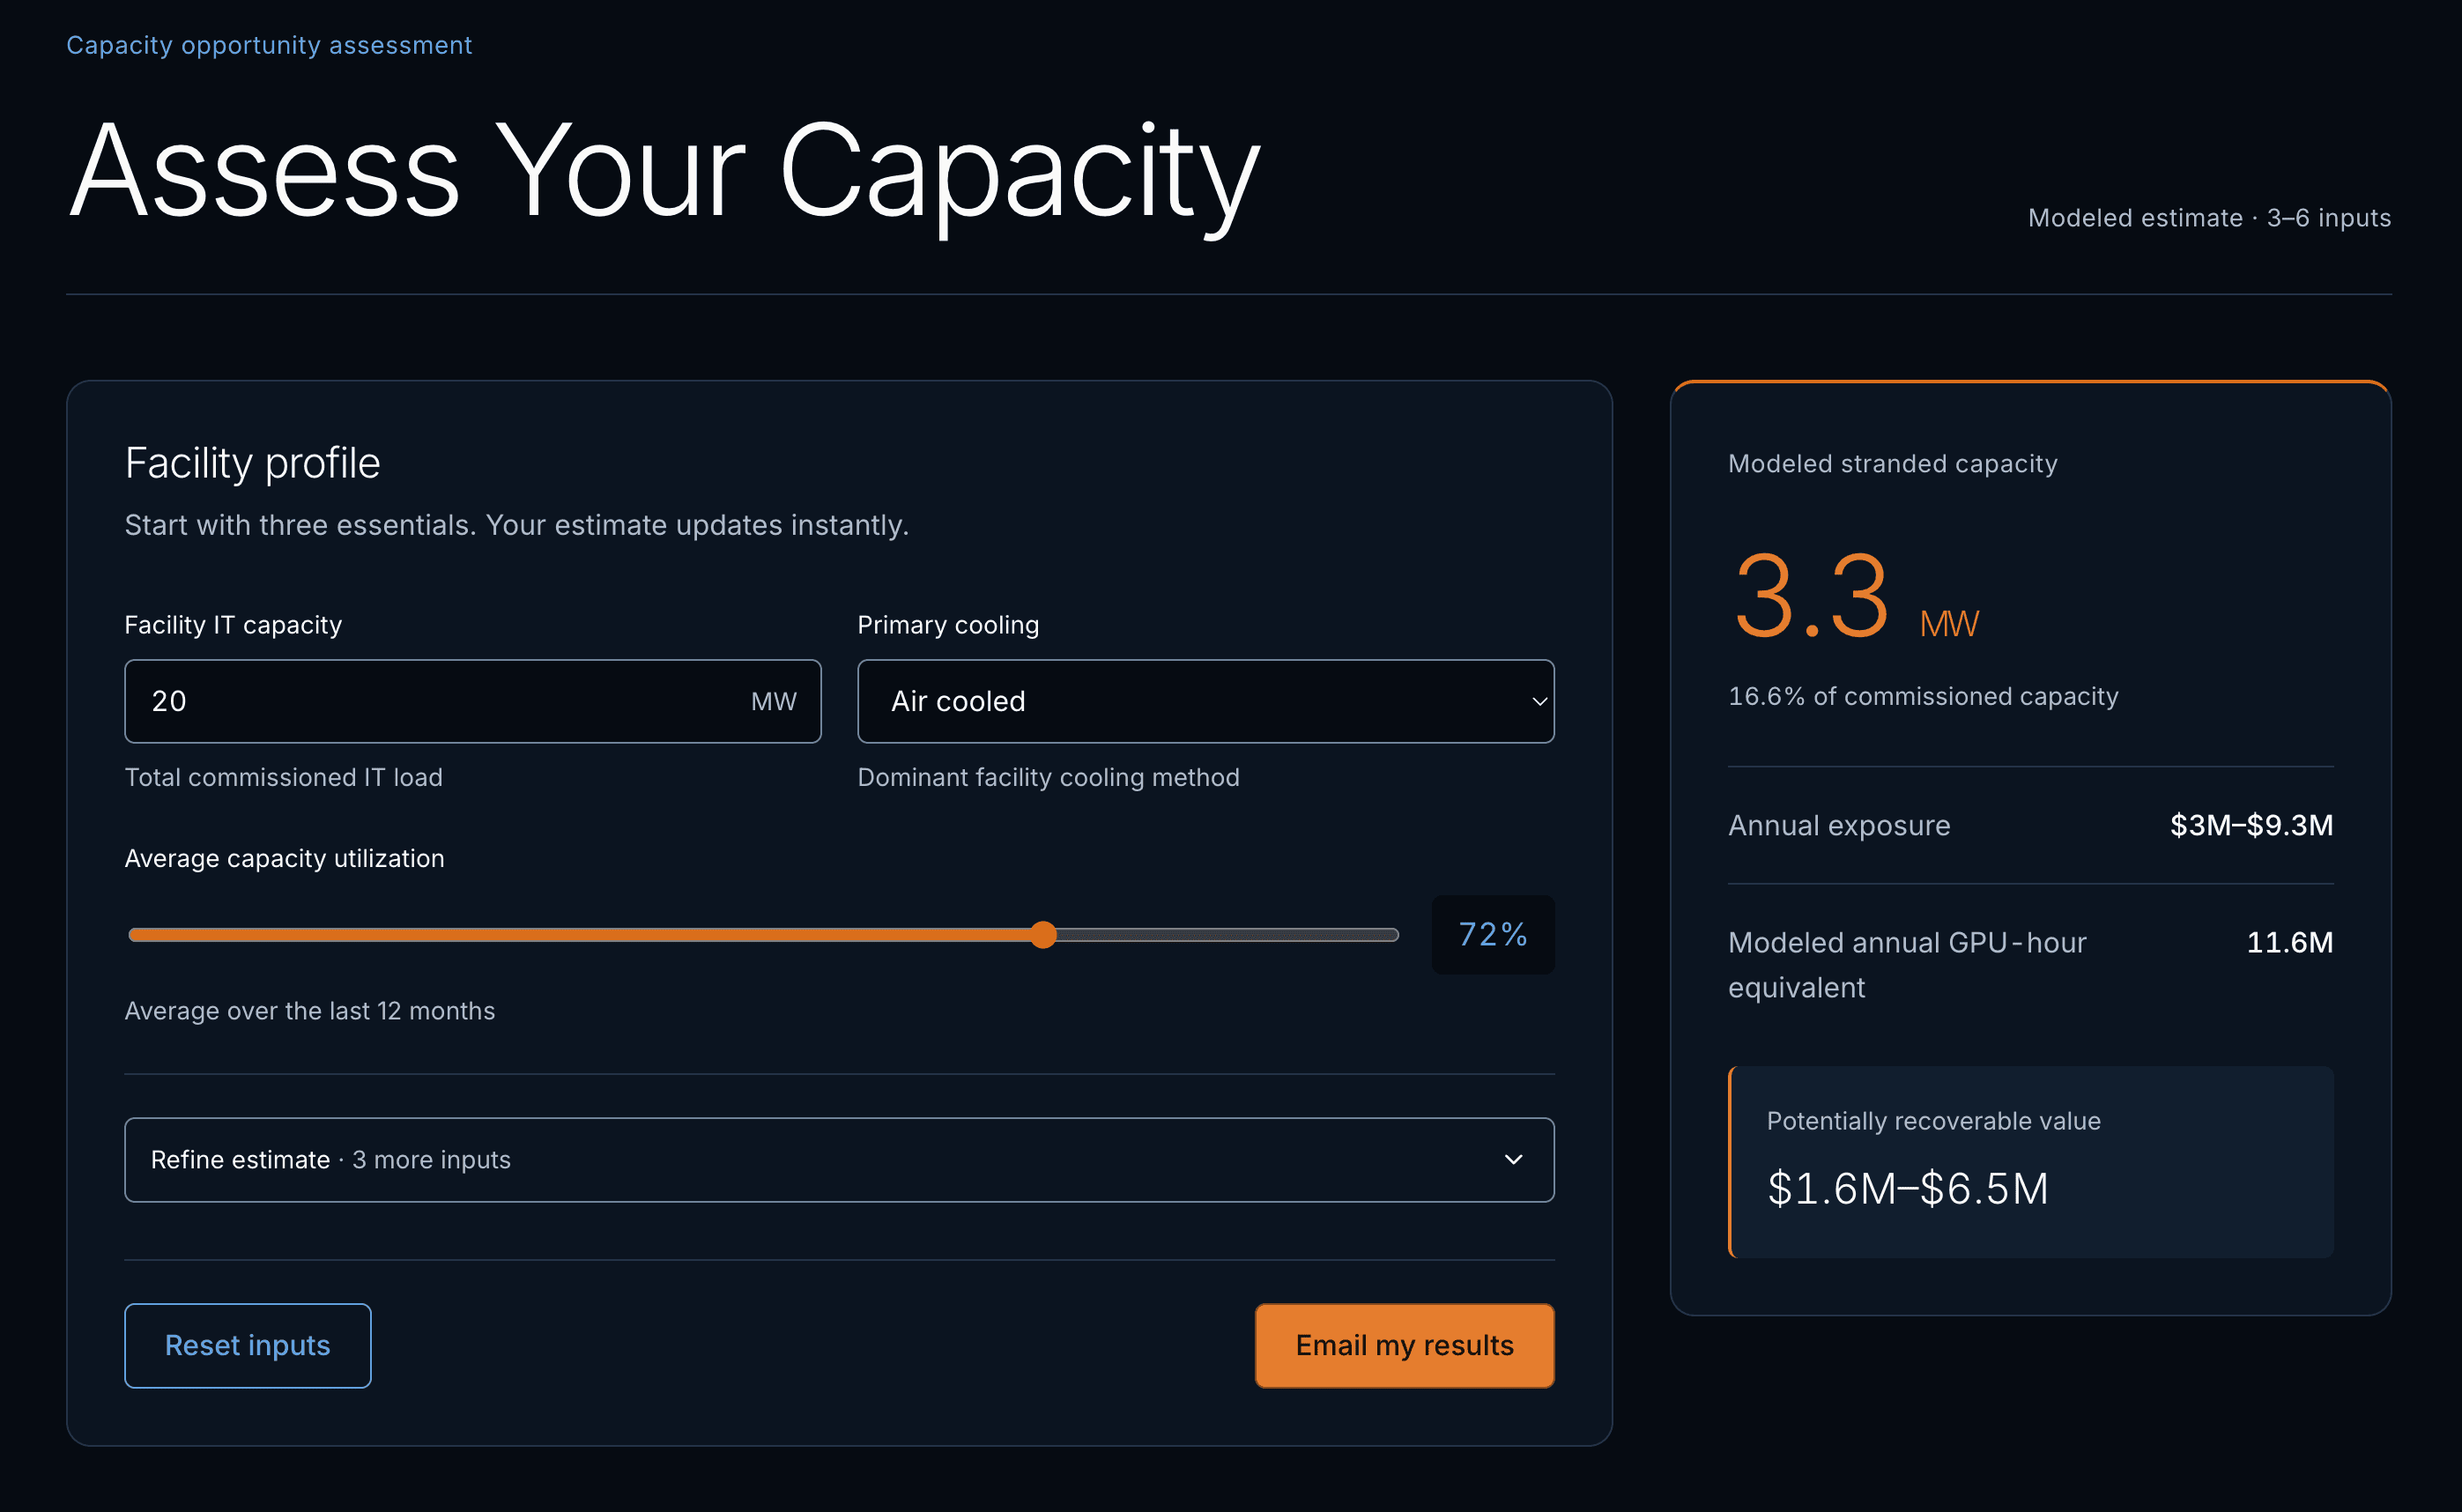
Task: Click the Email my results button
Action: pyautogui.click(x=1404, y=1346)
